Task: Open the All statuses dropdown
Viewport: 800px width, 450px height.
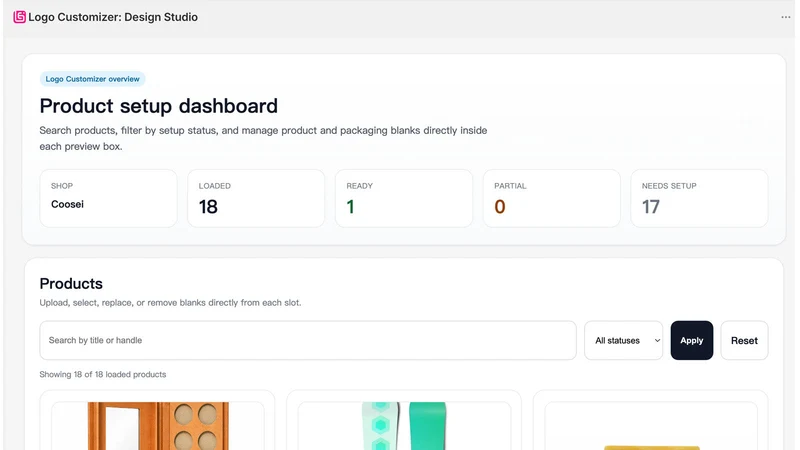Action: (x=623, y=340)
